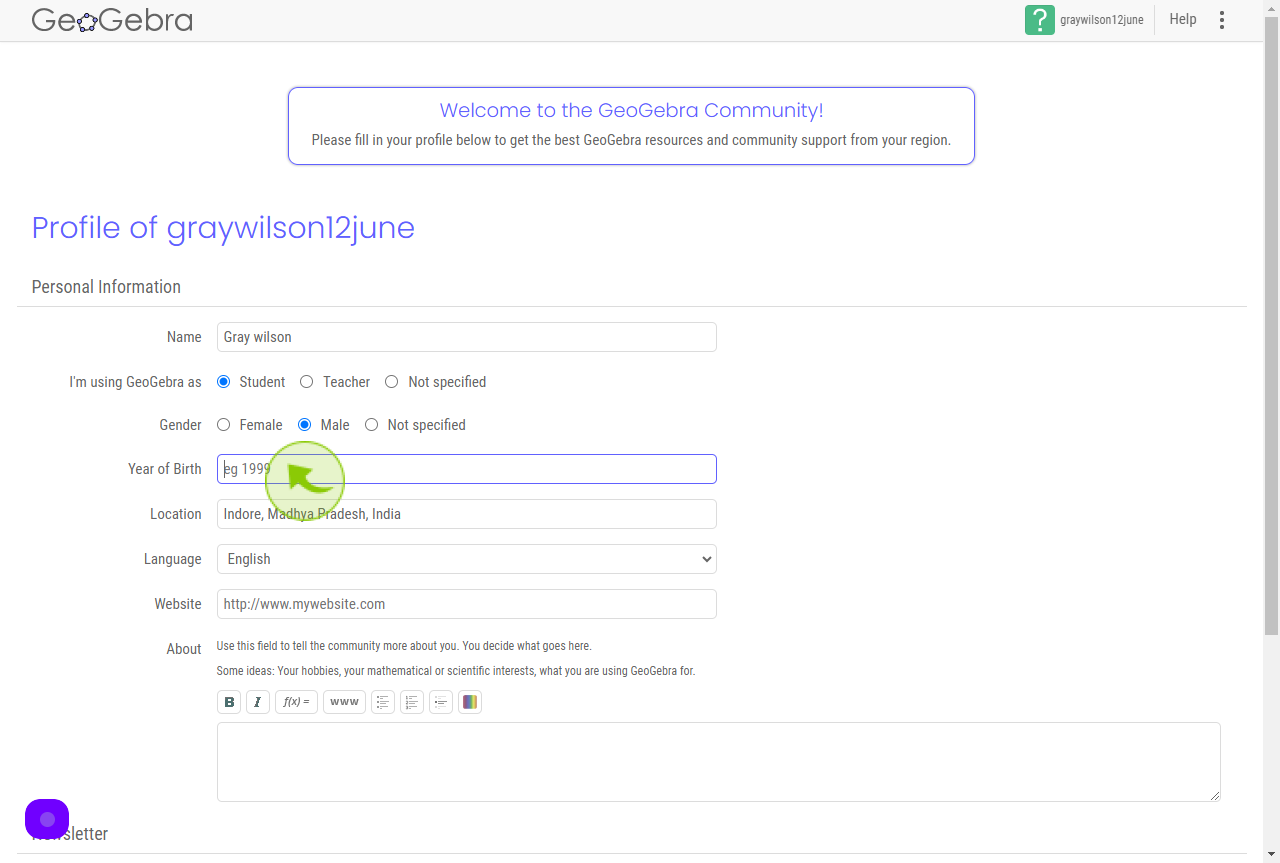This screenshot has height=863, width=1280.
Task: Toggle italic formatting in About editor
Action: [257, 702]
